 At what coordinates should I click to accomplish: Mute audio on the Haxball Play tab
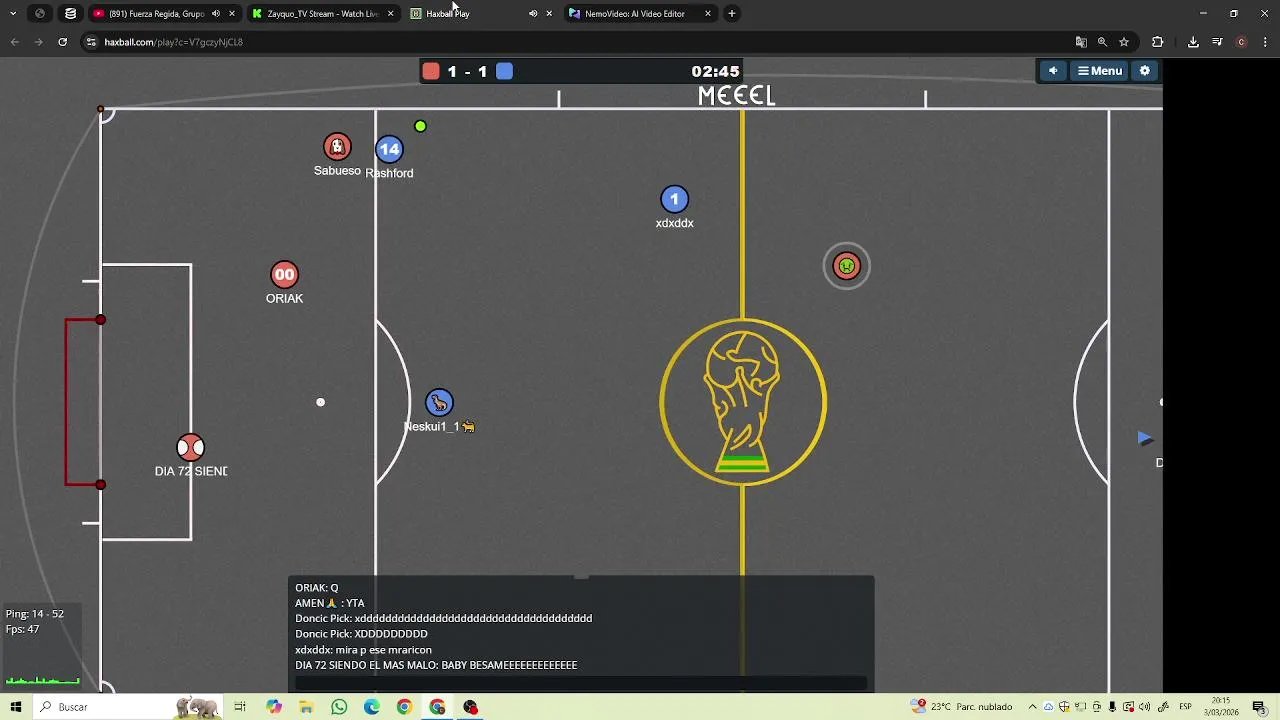coord(533,14)
